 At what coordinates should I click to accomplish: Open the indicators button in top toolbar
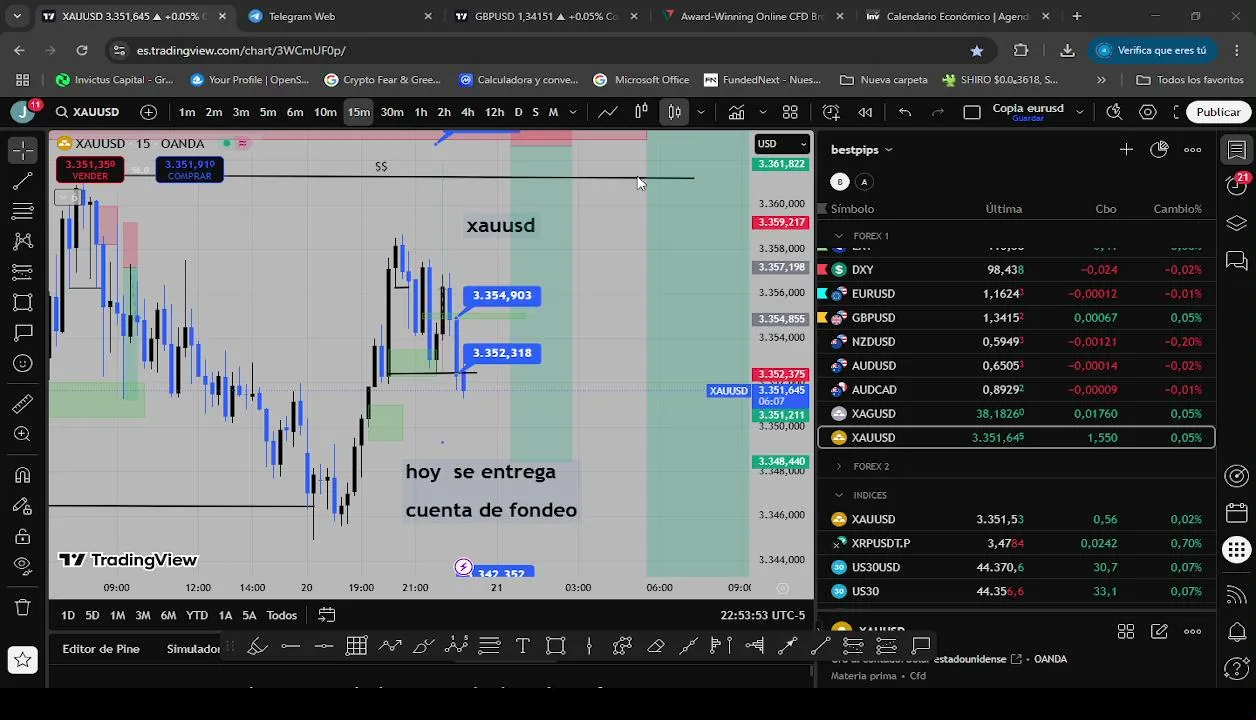coord(737,112)
